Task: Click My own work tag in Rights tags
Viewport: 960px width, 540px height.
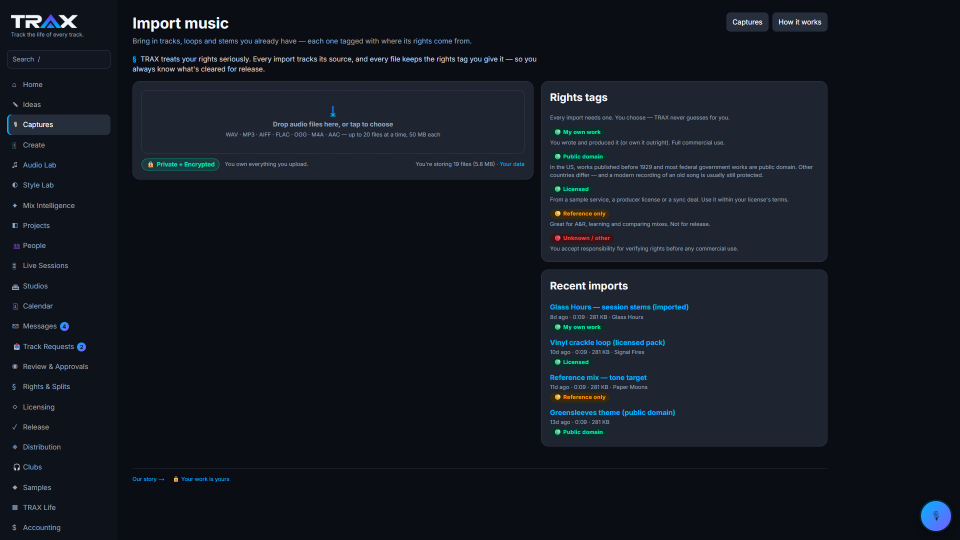Action: point(577,132)
